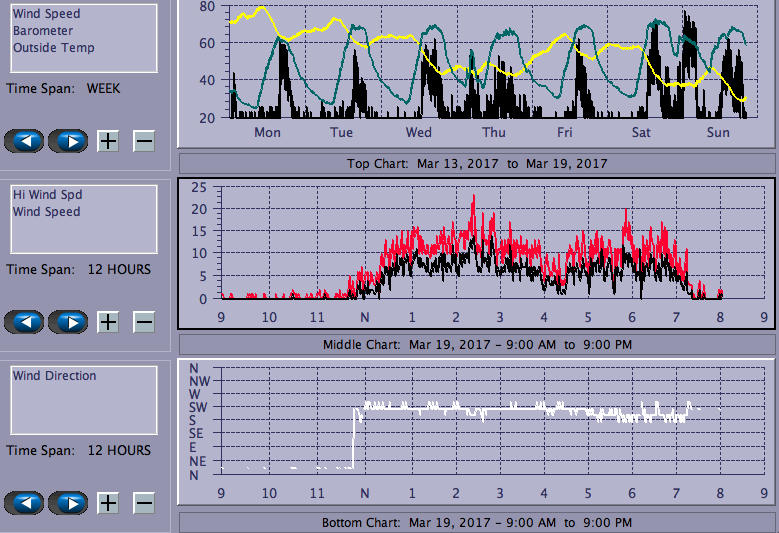Screen dimensions: 779x533
Task: Select Hi Wind Spd in middle list
Action: tap(47, 195)
